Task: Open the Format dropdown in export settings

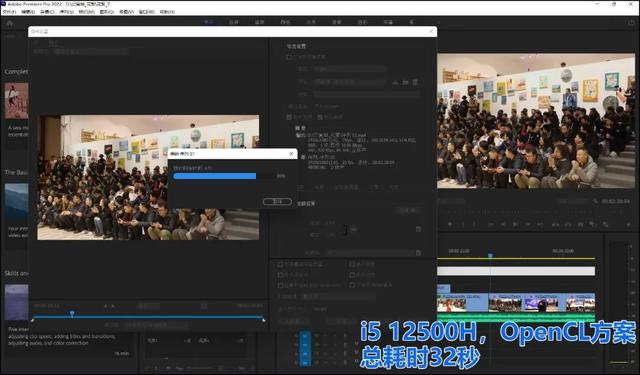Action: point(350,69)
